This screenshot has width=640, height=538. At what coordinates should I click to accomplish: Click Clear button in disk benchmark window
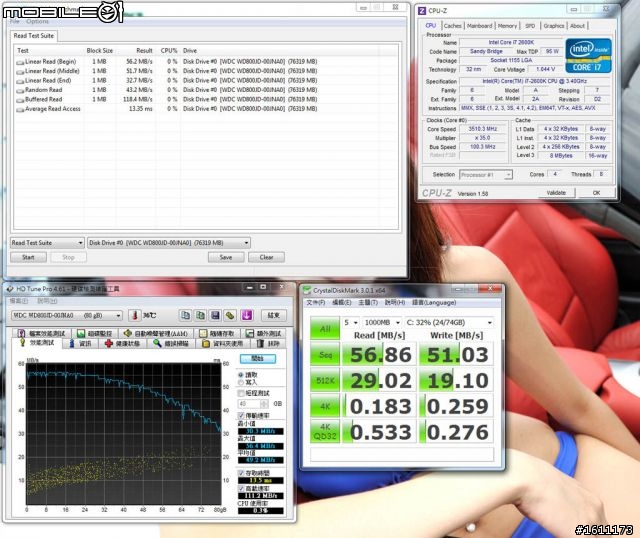point(266,257)
